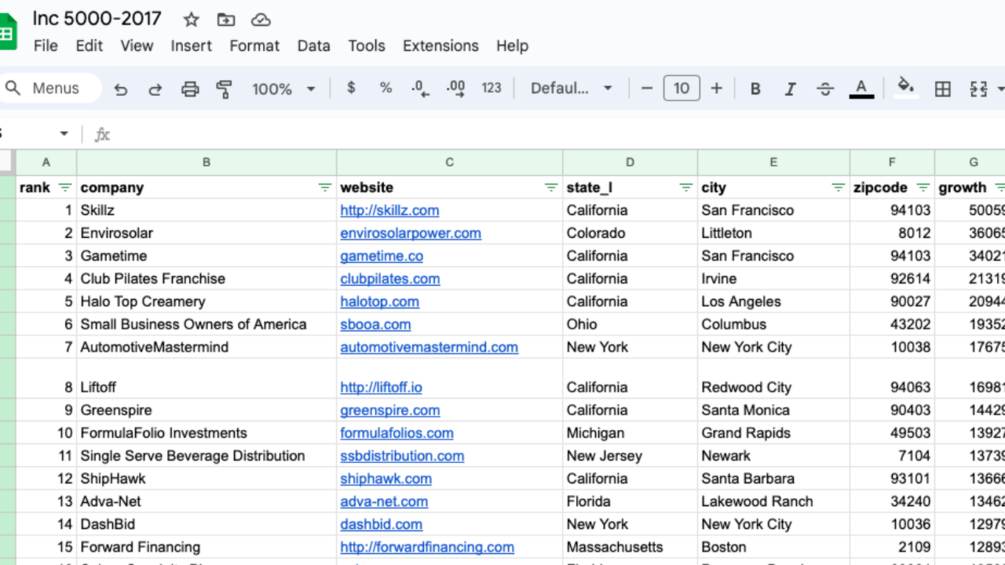Select the Gametime company cell

206,256
